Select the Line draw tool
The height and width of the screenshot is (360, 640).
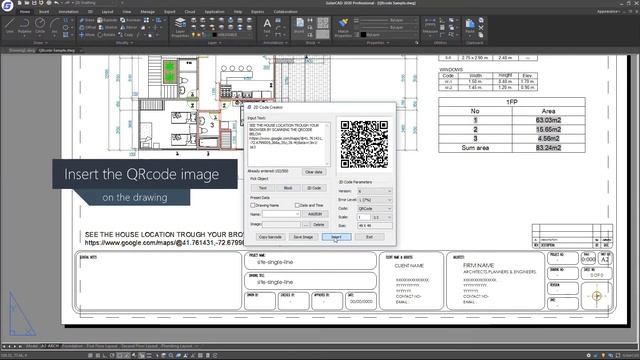[10, 25]
